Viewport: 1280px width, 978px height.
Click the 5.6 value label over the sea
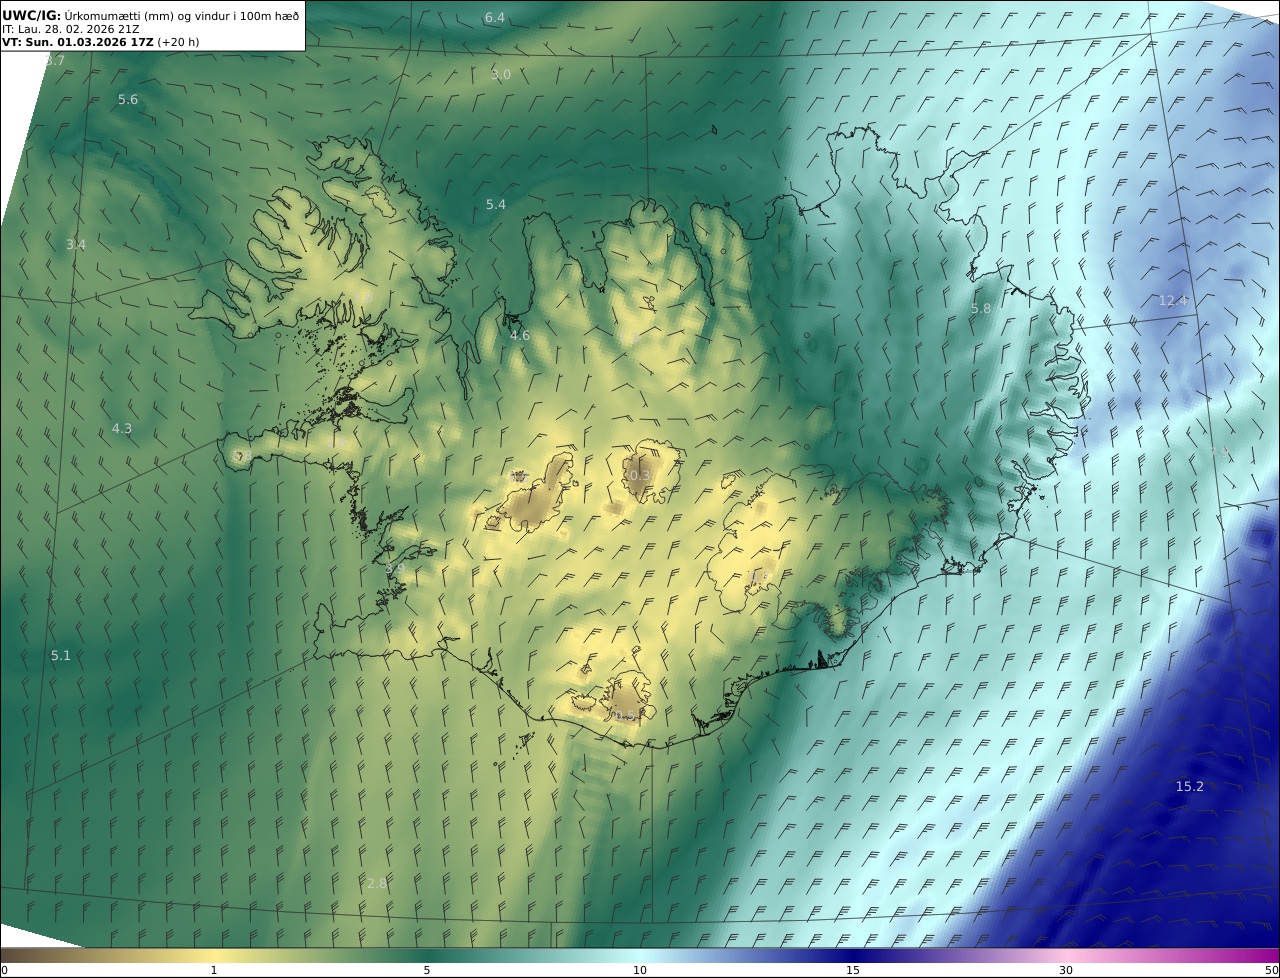[x=128, y=100]
